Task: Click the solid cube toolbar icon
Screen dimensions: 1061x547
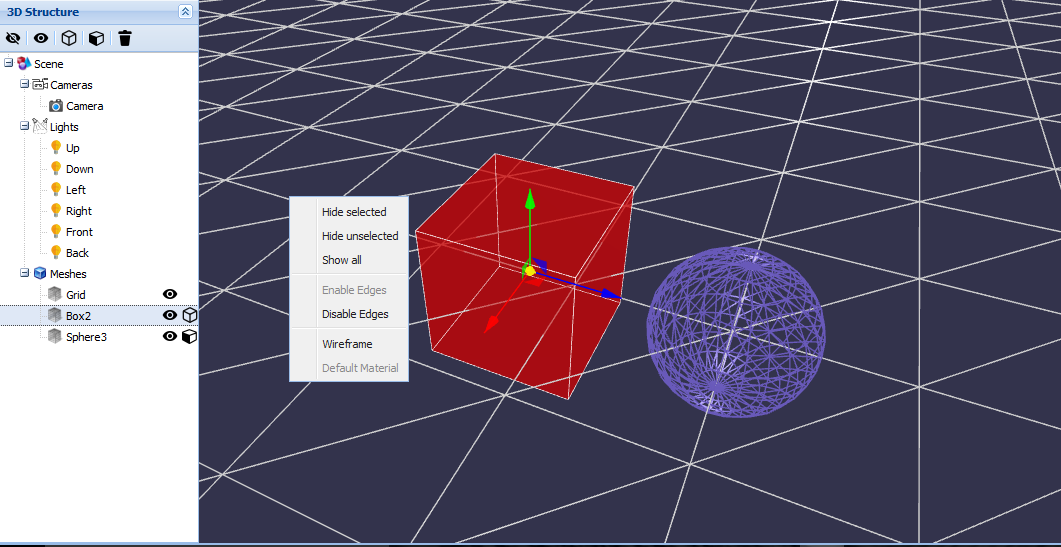Action: [x=97, y=38]
